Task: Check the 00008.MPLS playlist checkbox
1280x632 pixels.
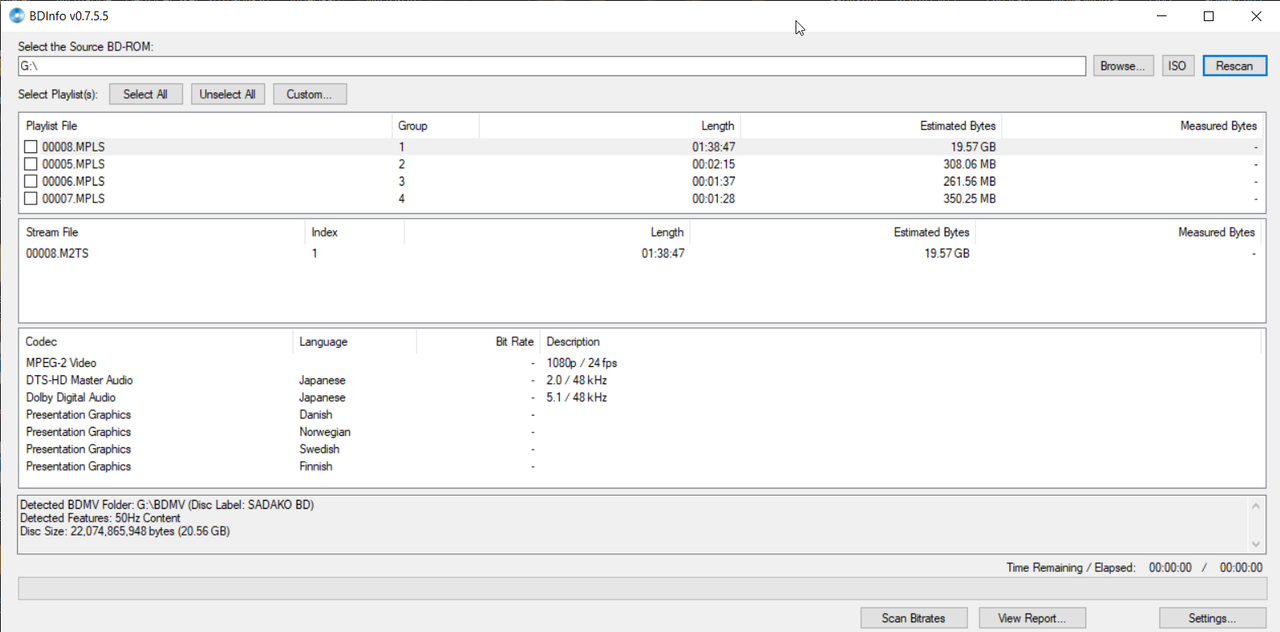Action: coord(31,147)
